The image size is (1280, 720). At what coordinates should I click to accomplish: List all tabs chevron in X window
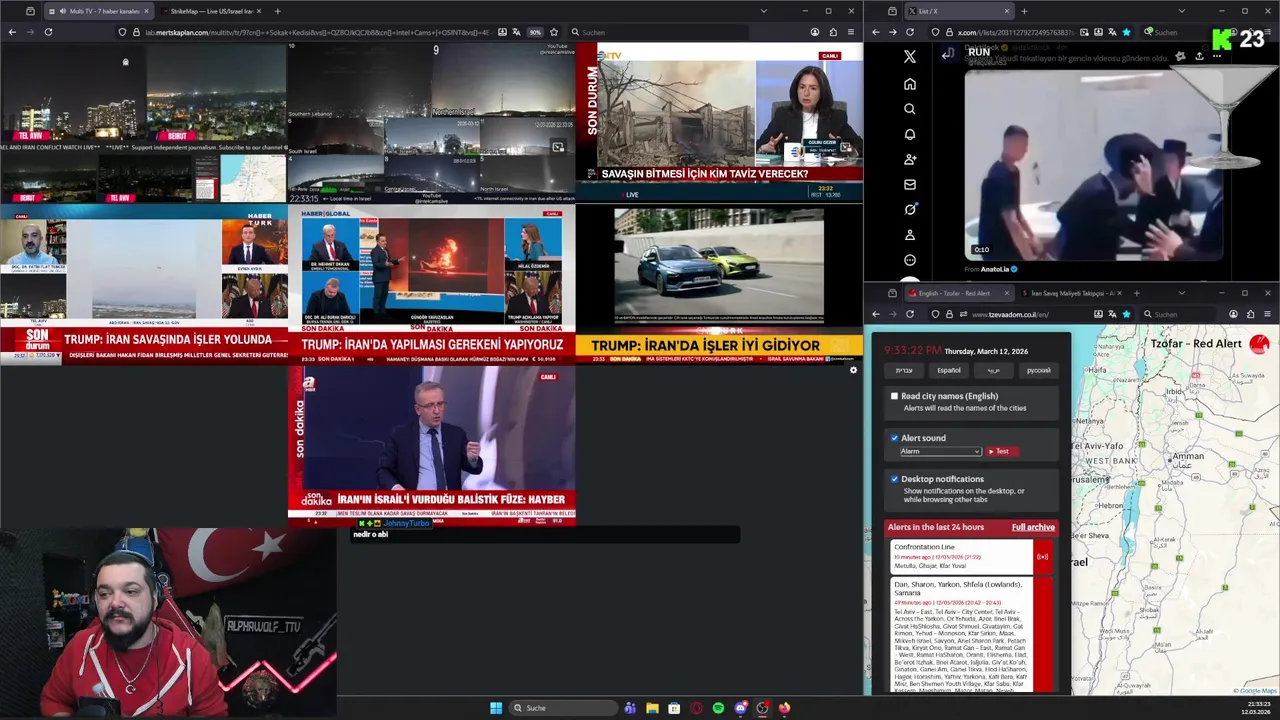pyautogui.click(x=1182, y=11)
